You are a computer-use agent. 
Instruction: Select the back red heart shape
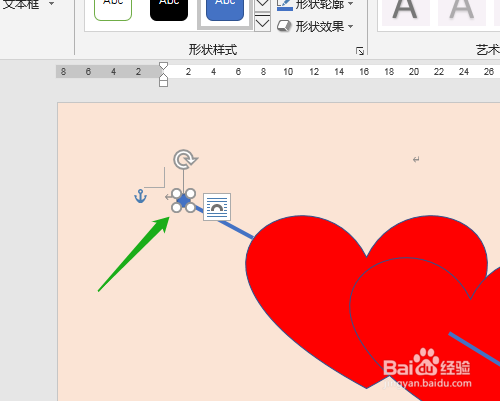click(x=300, y=283)
